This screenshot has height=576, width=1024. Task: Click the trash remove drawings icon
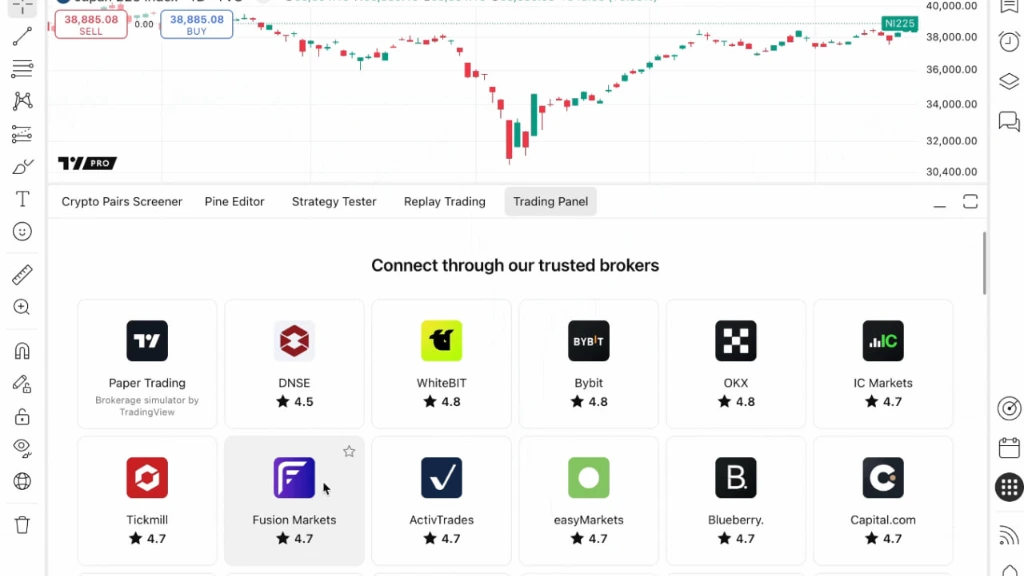point(22,524)
